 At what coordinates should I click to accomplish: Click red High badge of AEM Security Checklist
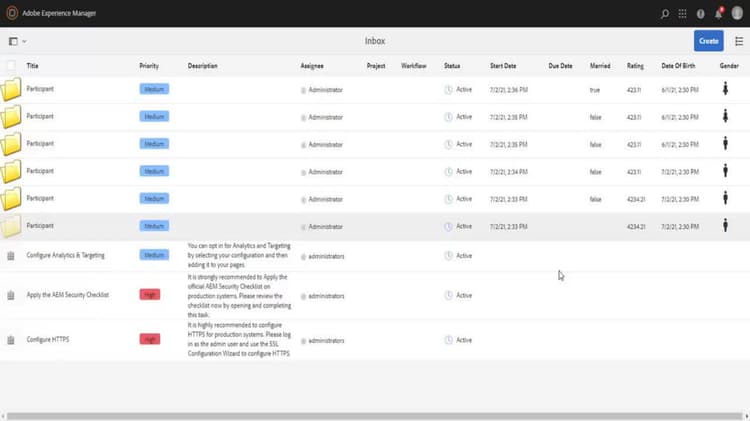pos(150,295)
